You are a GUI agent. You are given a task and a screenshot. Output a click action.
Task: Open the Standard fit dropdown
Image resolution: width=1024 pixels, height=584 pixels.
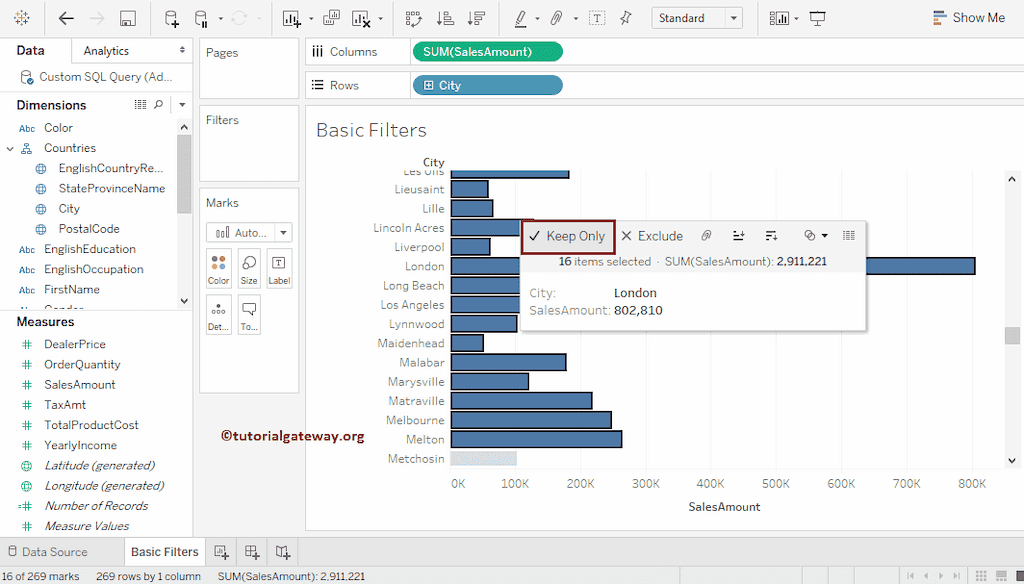click(x=696, y=18)
